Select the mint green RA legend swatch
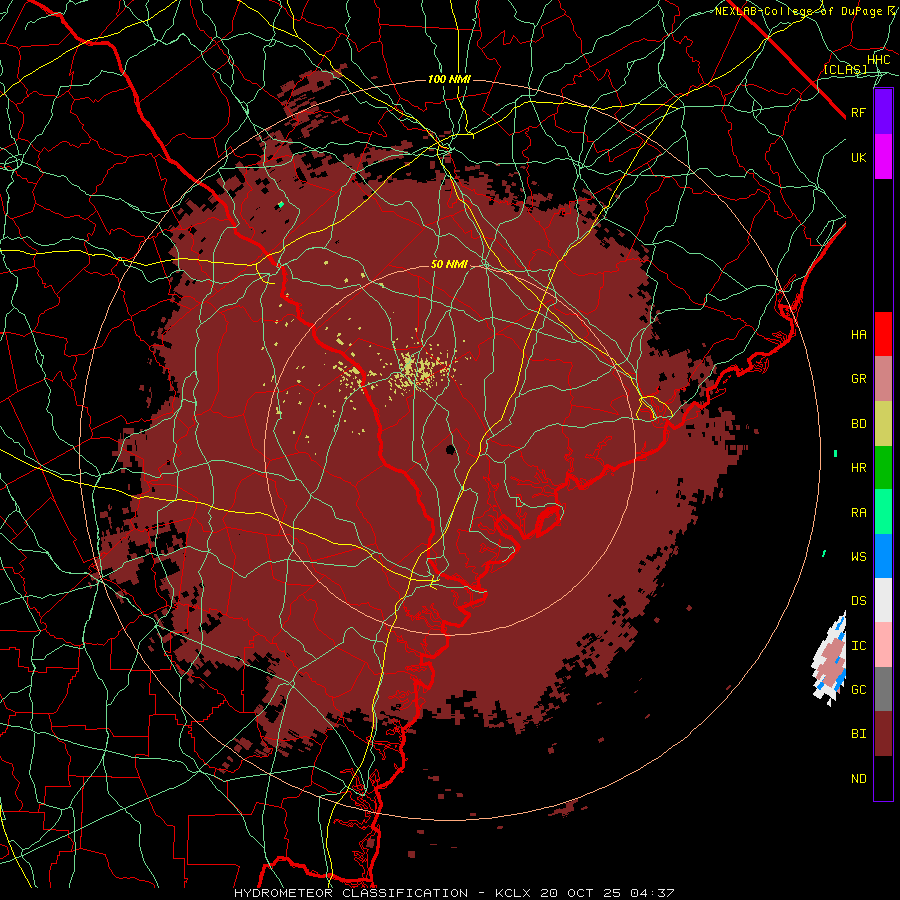This screenshot has width=900, height=900. click(x=883, y=512)
